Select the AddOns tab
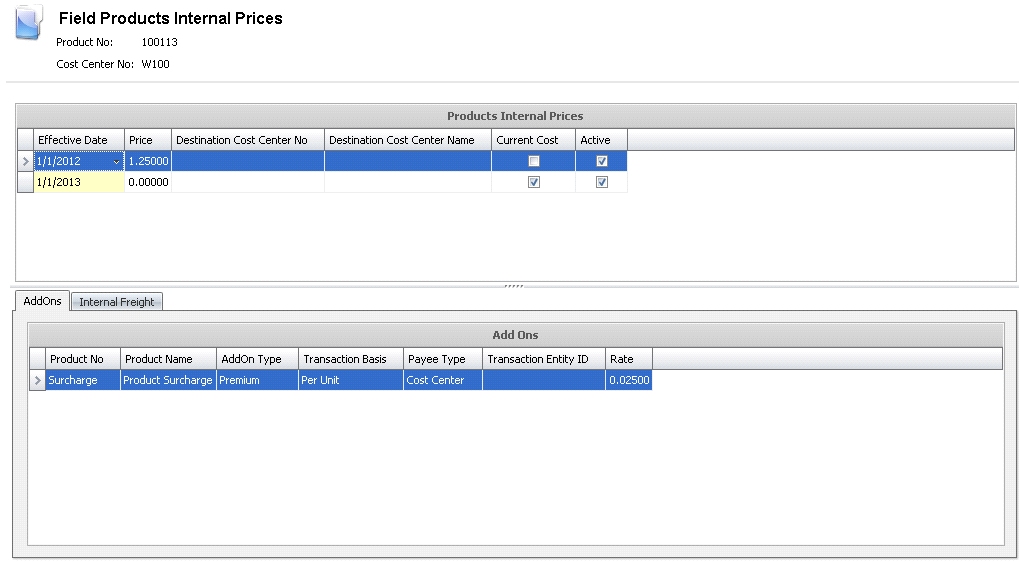This screenshot has width=1019, height=562. [42, 301]
